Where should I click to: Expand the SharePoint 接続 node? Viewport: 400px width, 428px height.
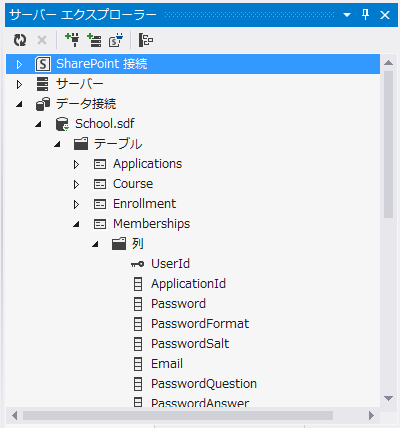click(19, 64)
